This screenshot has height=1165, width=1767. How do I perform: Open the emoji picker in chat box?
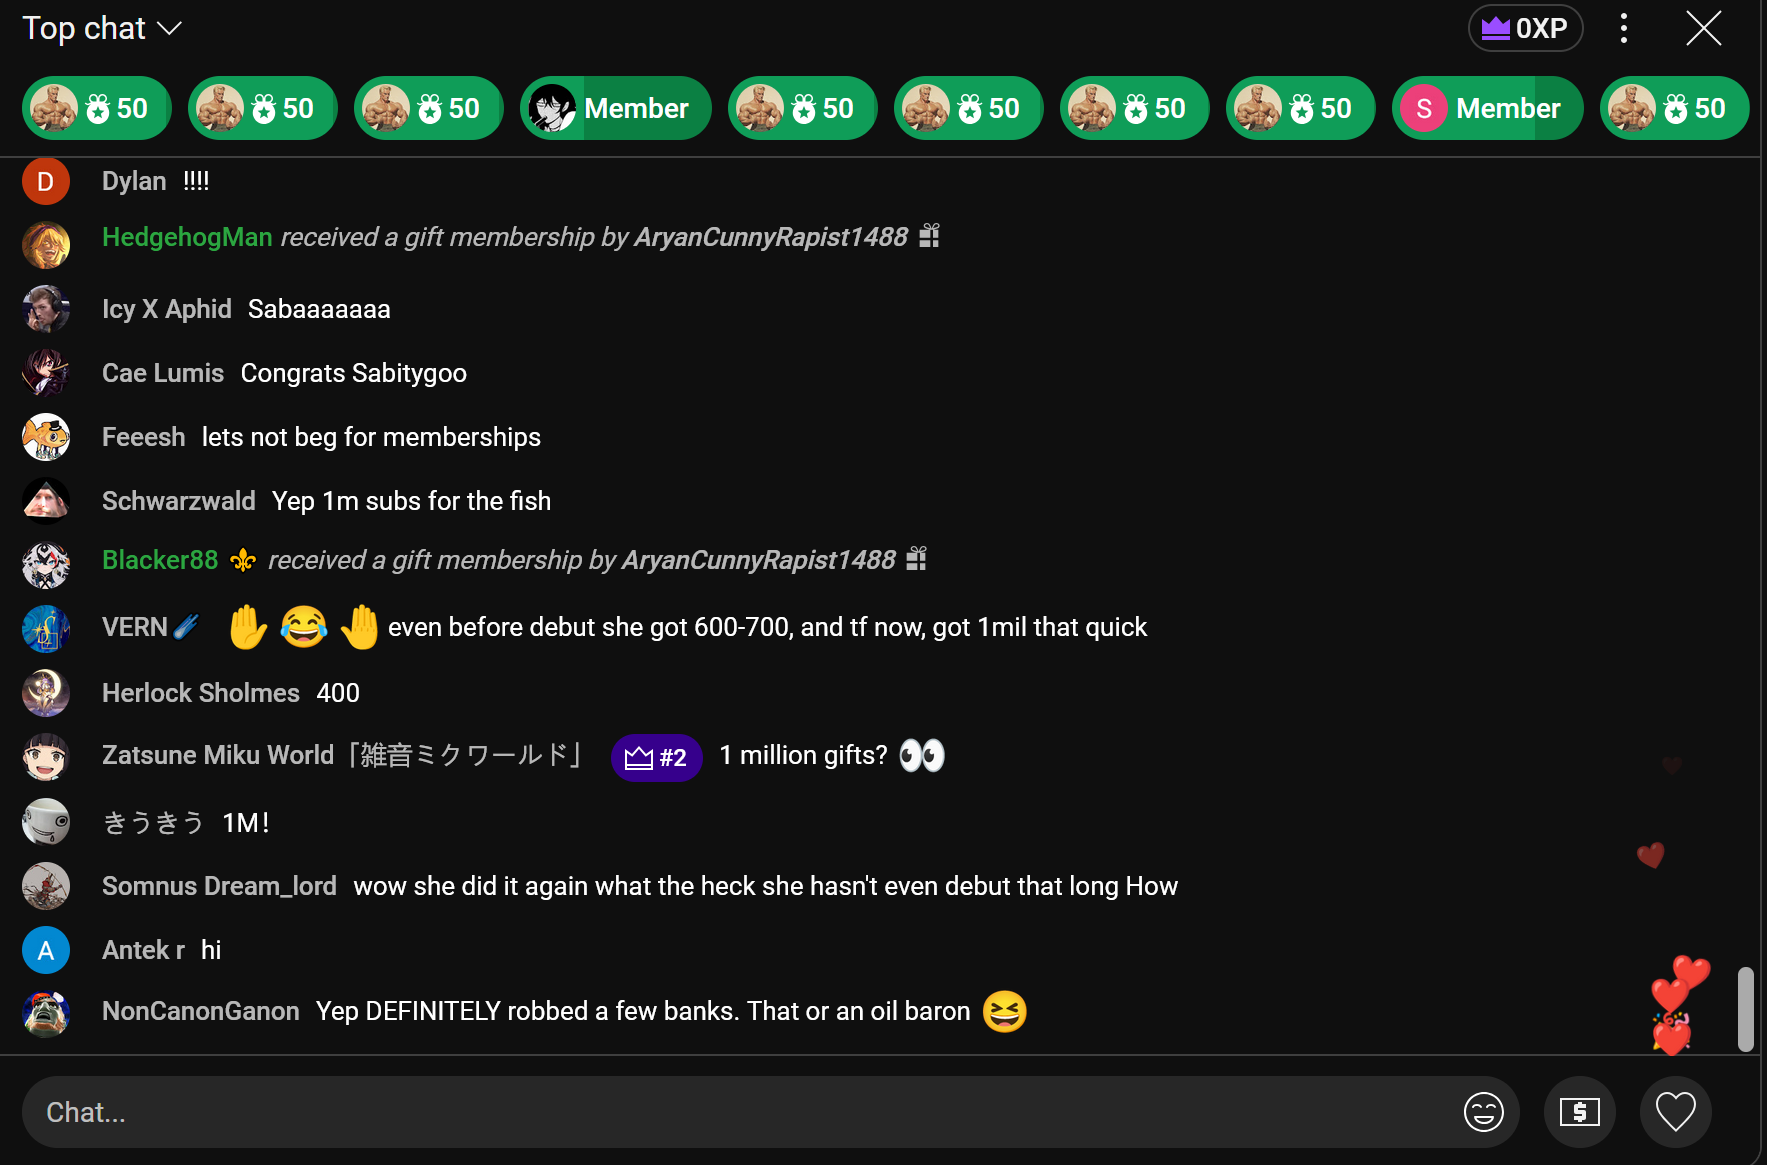[1483, 1112]
